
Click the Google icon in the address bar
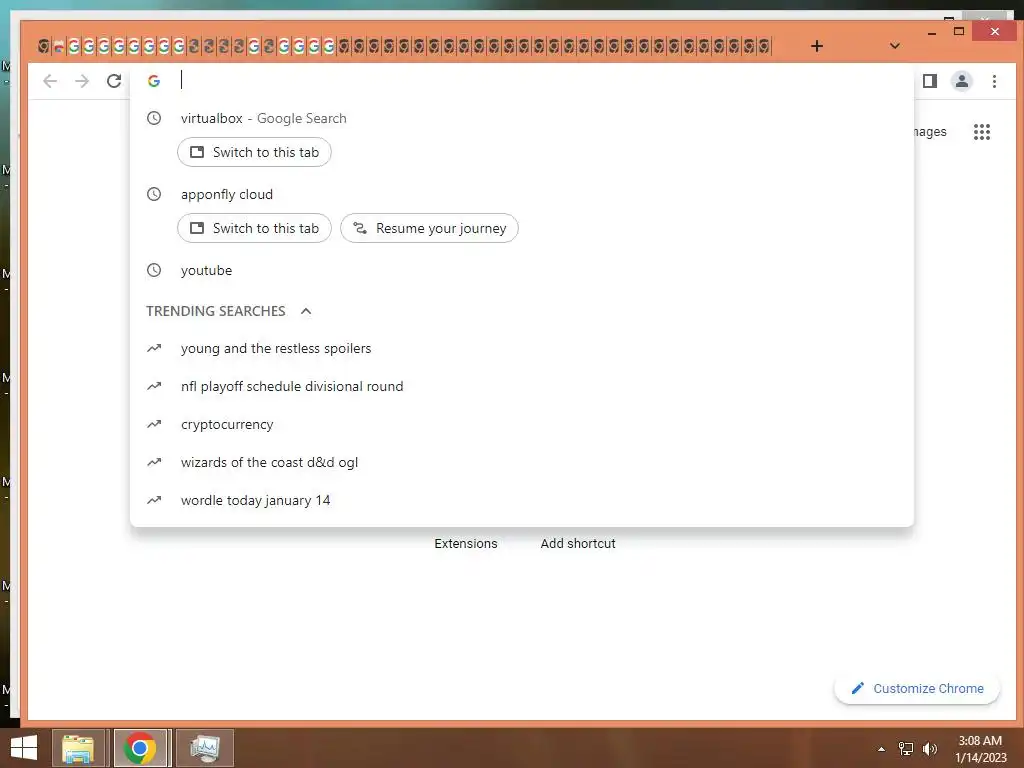pos(154,81)
